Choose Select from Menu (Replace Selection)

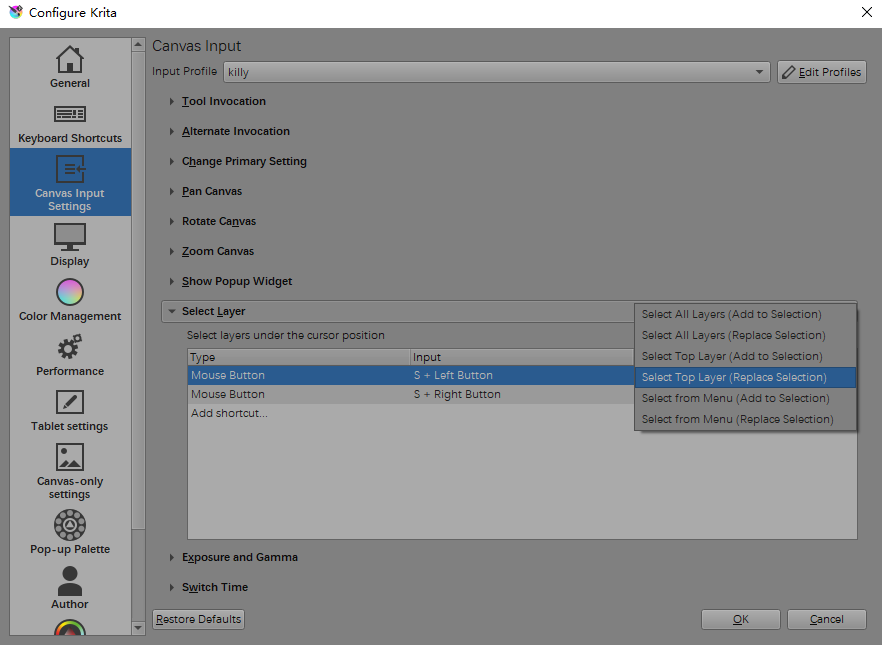point(745,420)
